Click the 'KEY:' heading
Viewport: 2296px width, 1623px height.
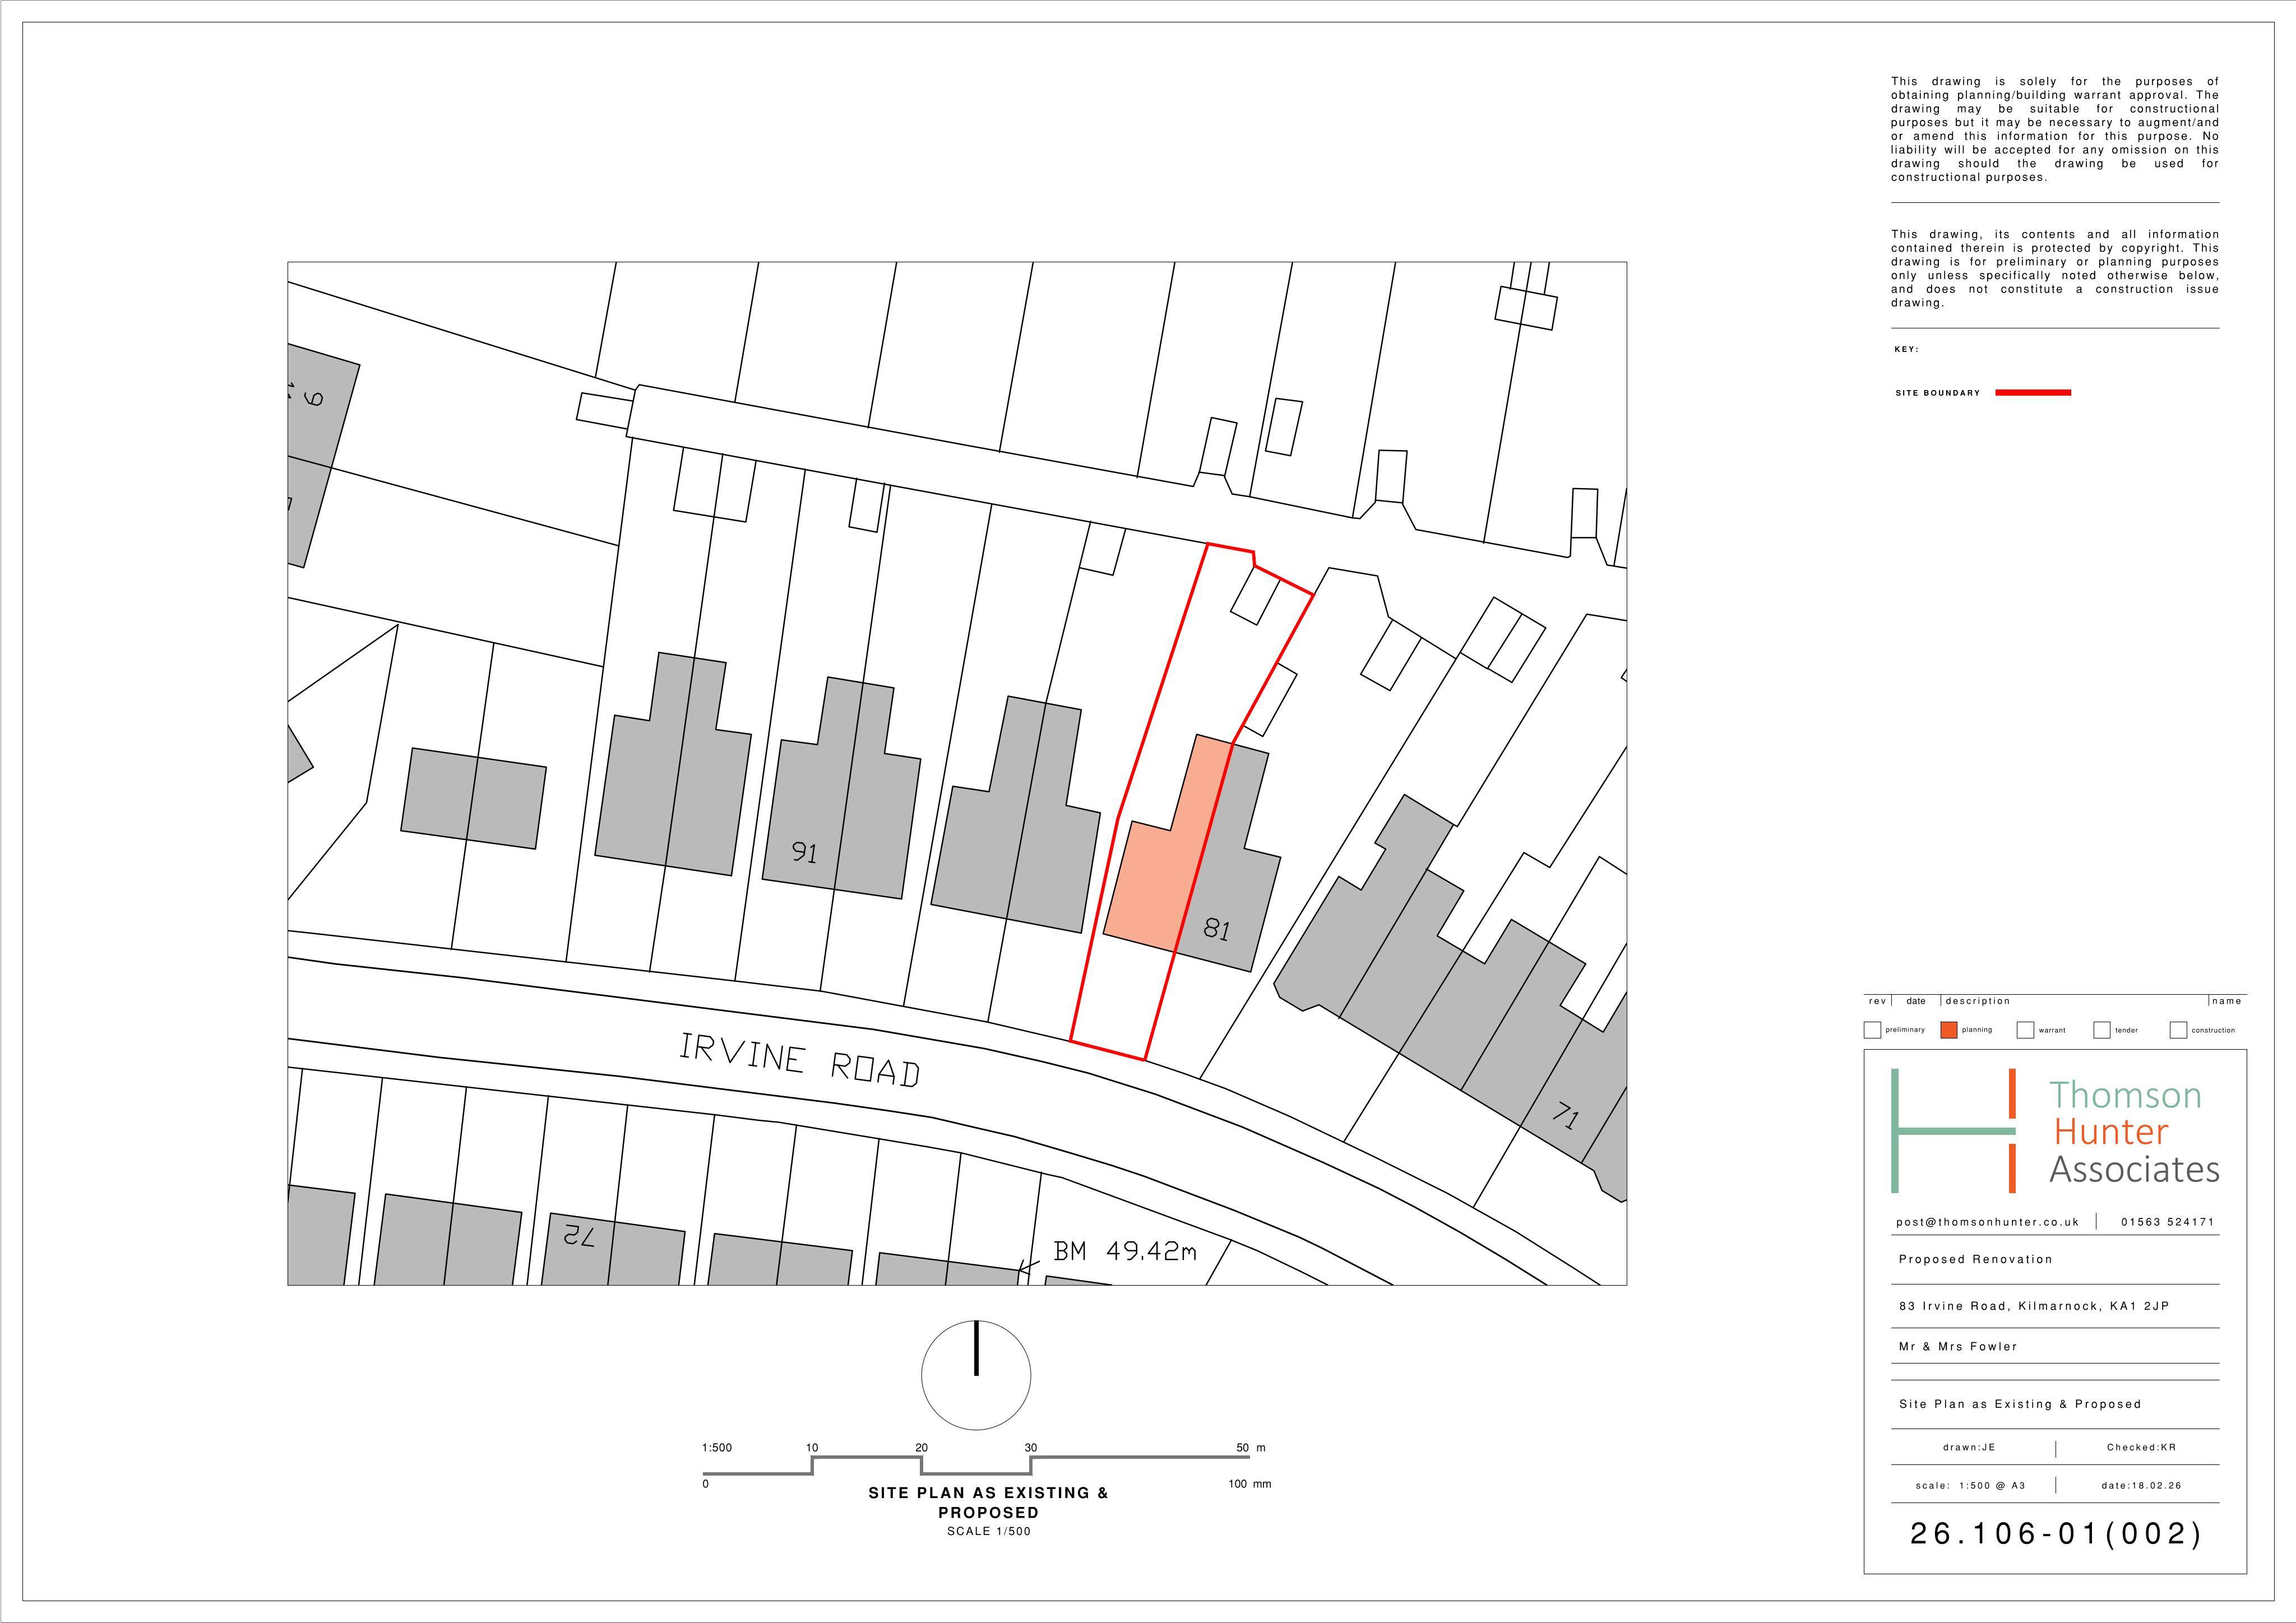[1906, 350]
